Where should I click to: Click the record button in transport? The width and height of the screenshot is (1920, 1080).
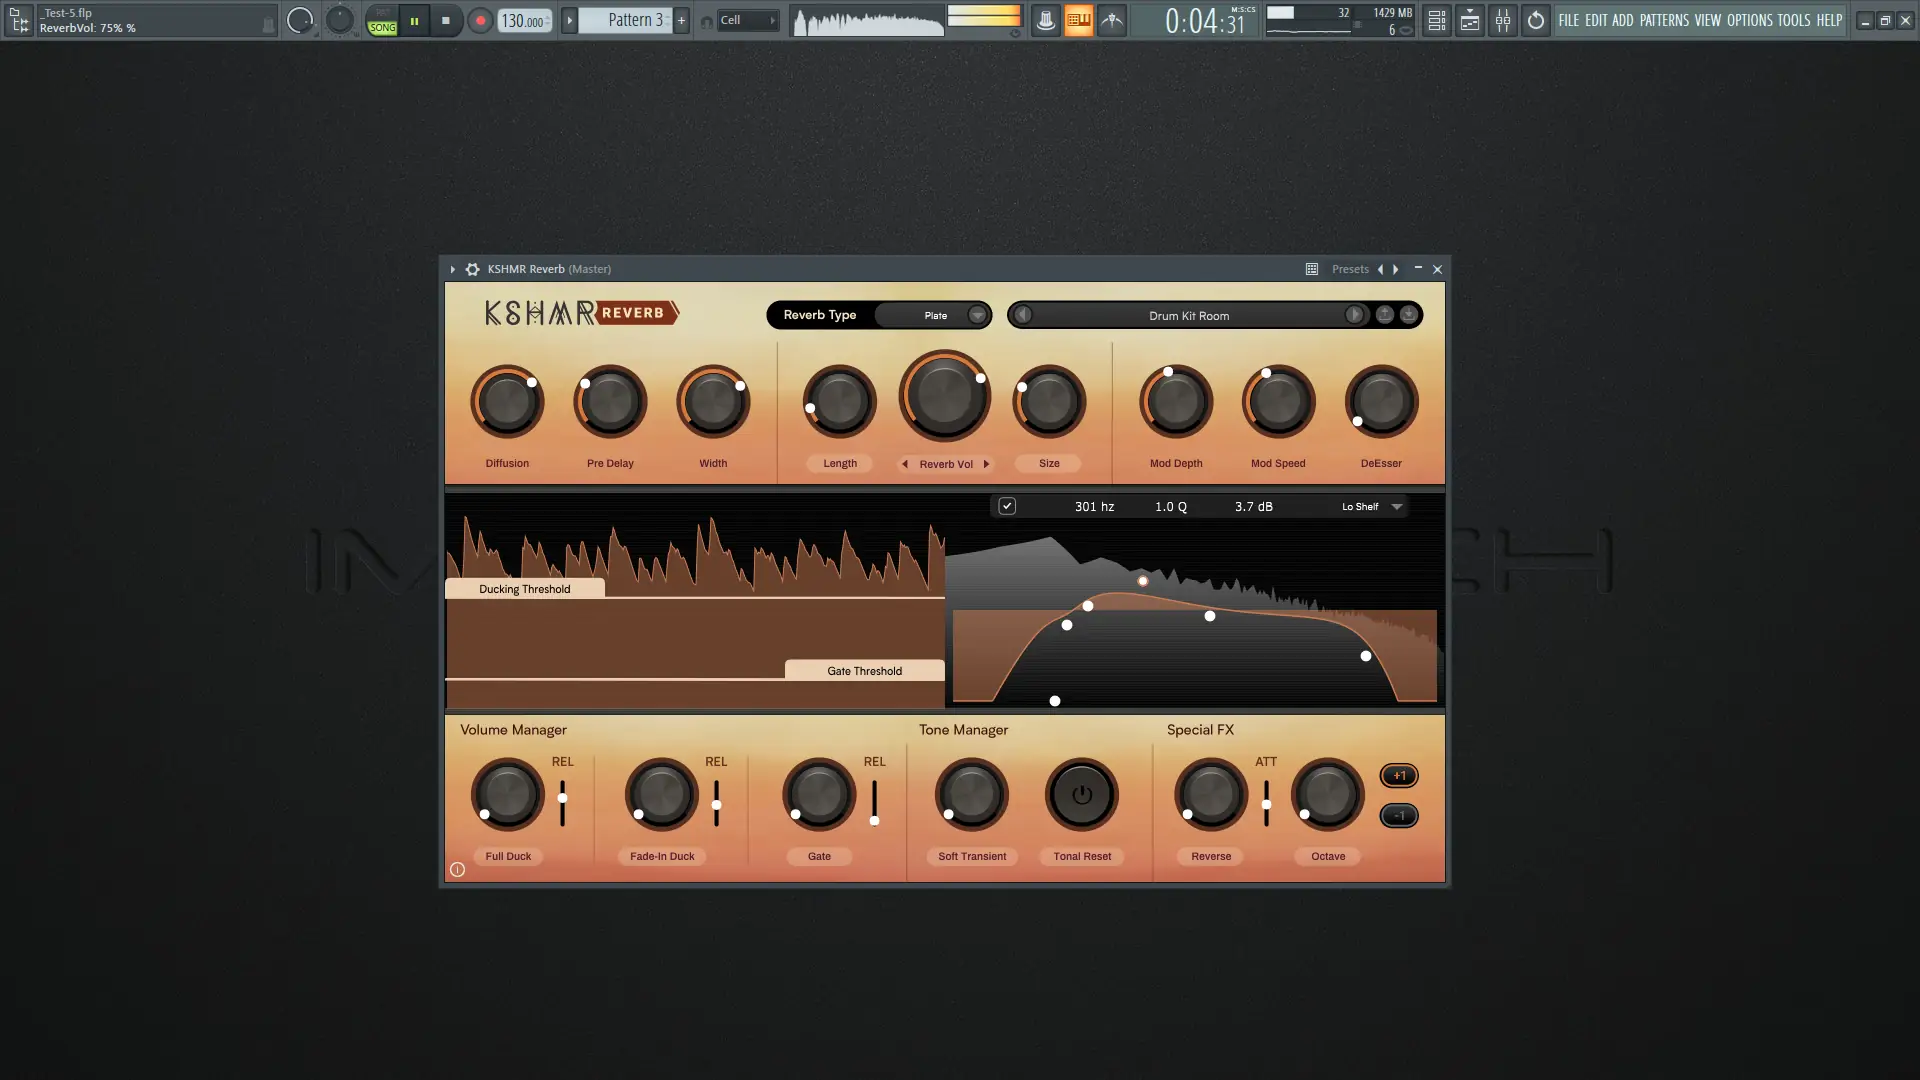point(480,20)
